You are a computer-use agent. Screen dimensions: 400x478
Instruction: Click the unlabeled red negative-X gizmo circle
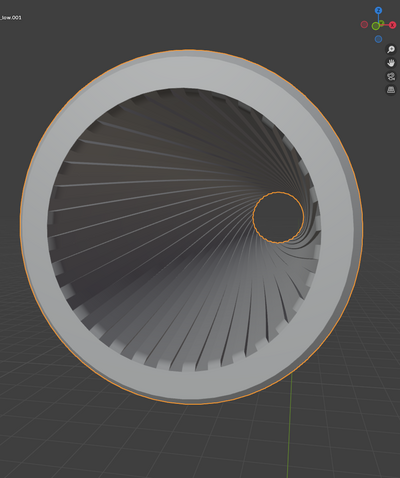pos(364,24)
